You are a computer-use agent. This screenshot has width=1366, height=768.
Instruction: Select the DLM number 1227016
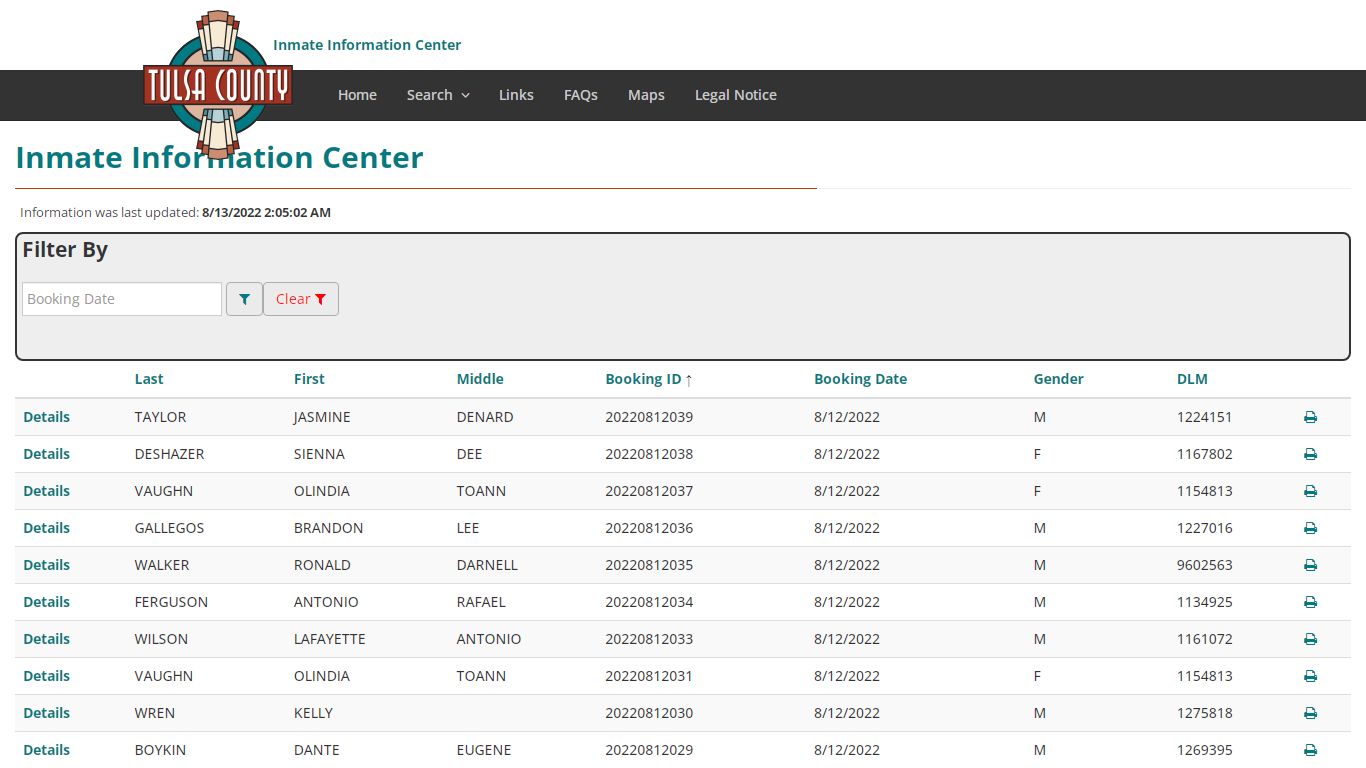(1205, 528)
